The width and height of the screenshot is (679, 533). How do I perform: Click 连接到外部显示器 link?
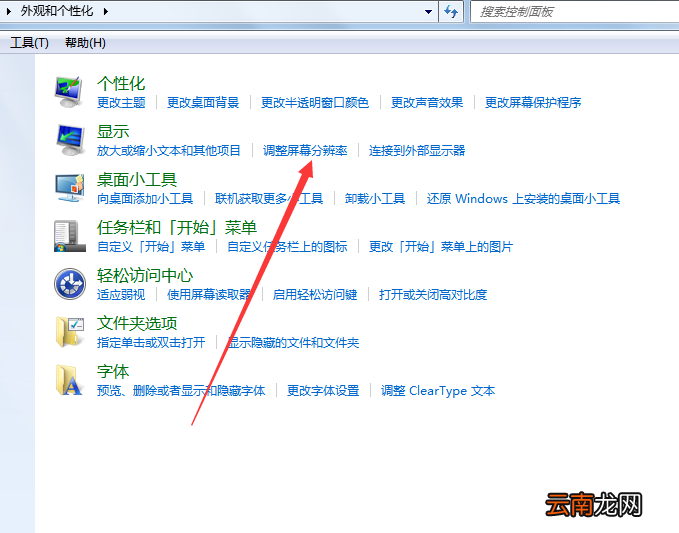pyautogui.click(x=417, y=151)
